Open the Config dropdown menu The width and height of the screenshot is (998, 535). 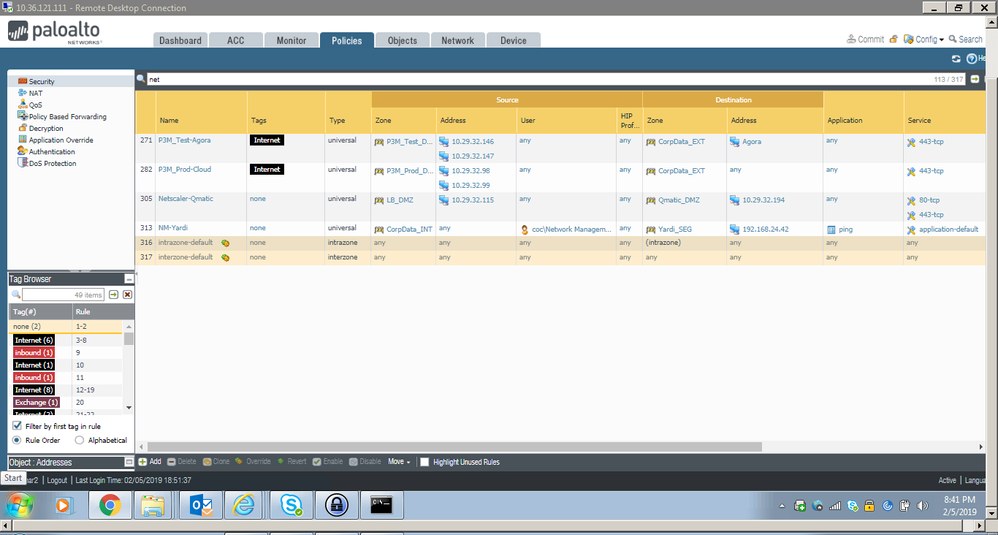pos(926,40)
